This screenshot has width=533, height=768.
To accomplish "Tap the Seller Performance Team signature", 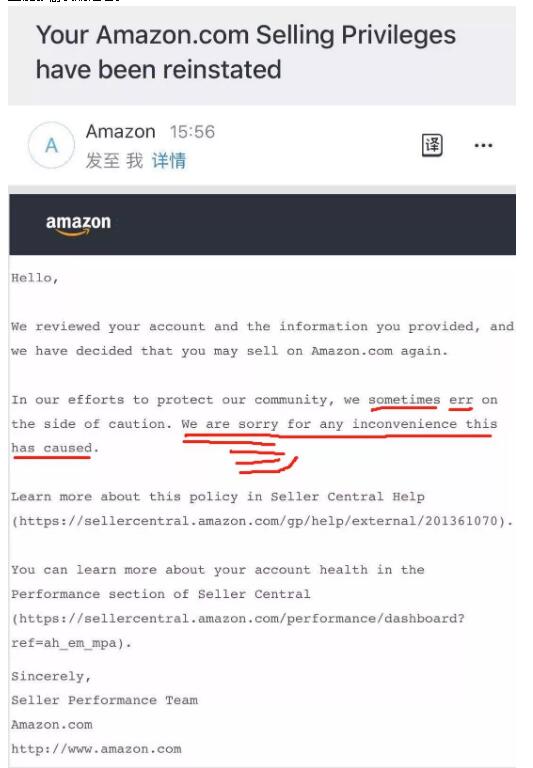I will pyautogui.click(x=104, y=700).
